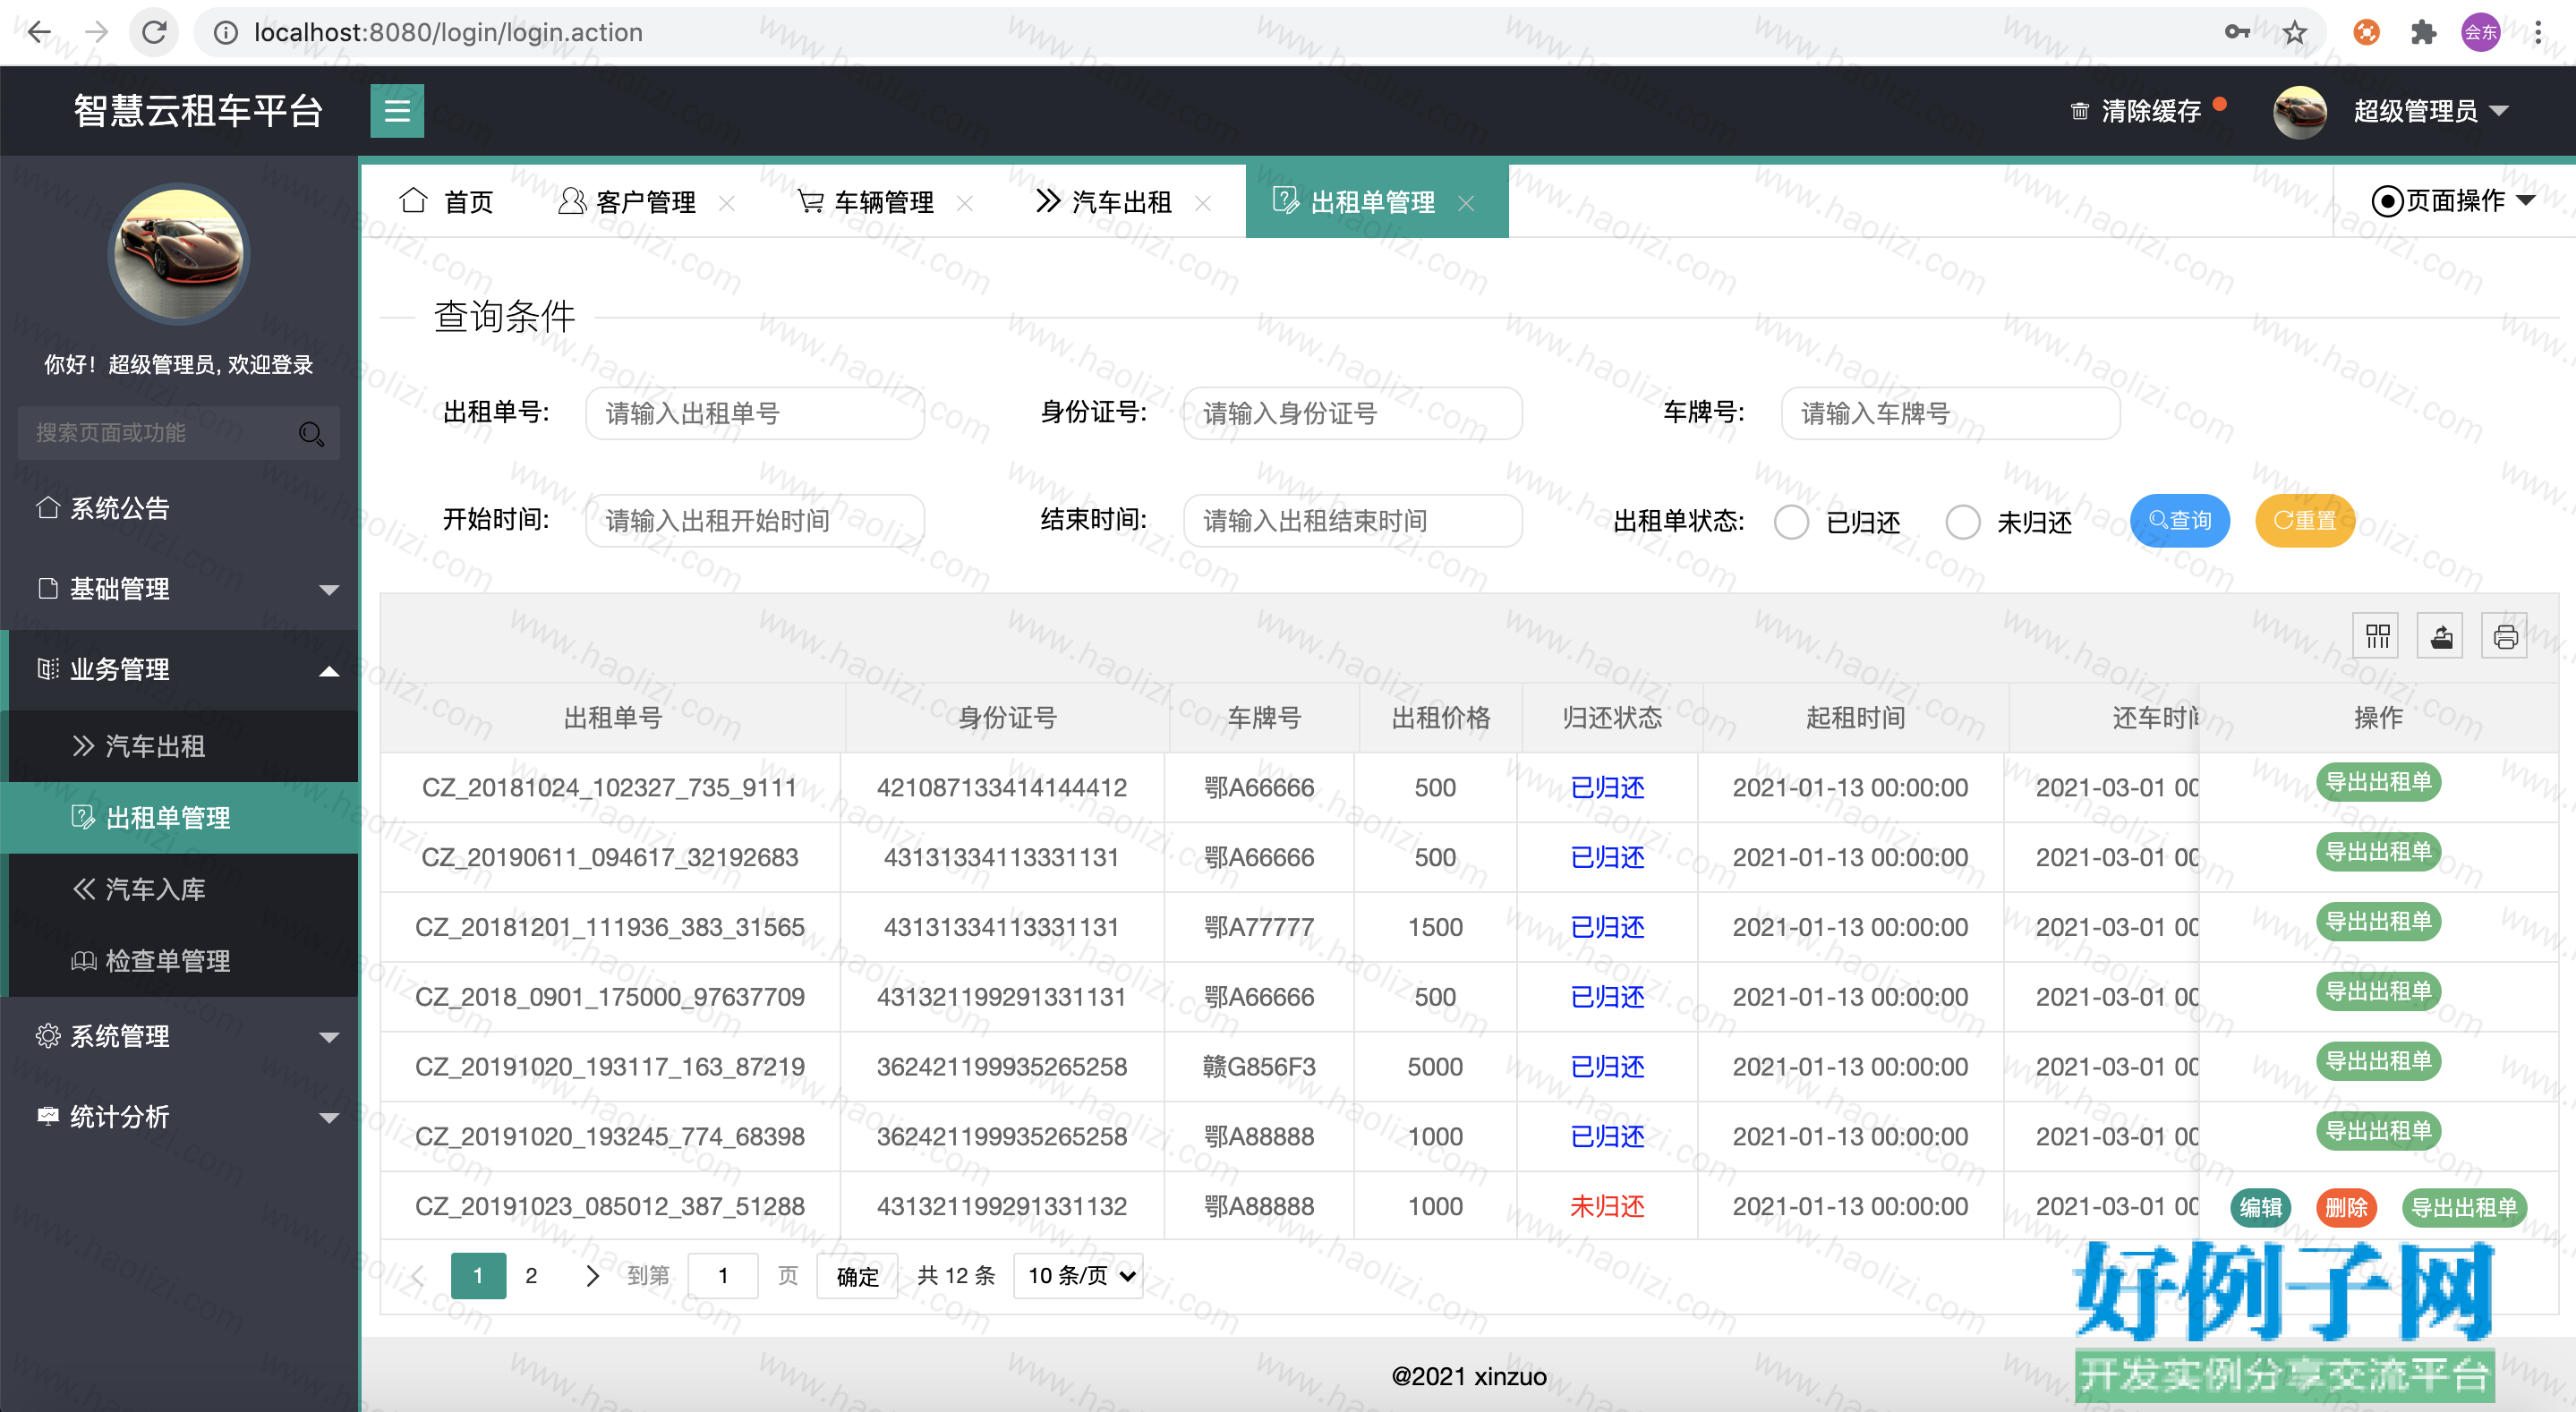Open 检查单管理 in the sidebar

[180, 961]
